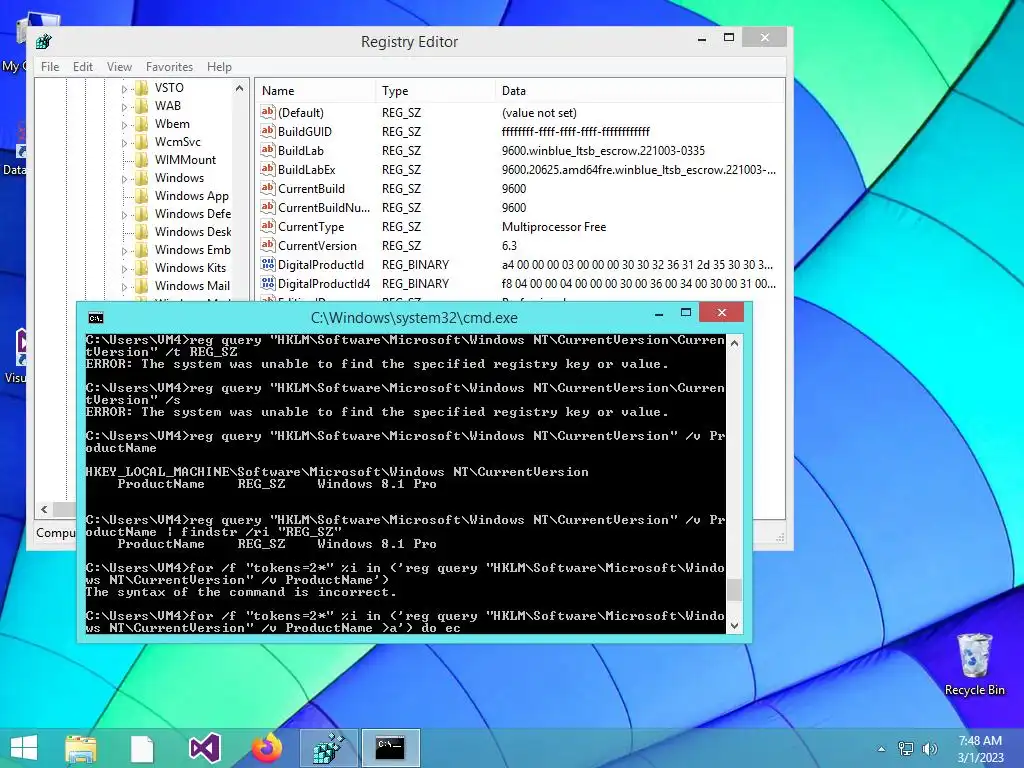Sort values by the Type column header

click(x=436, y=91)
